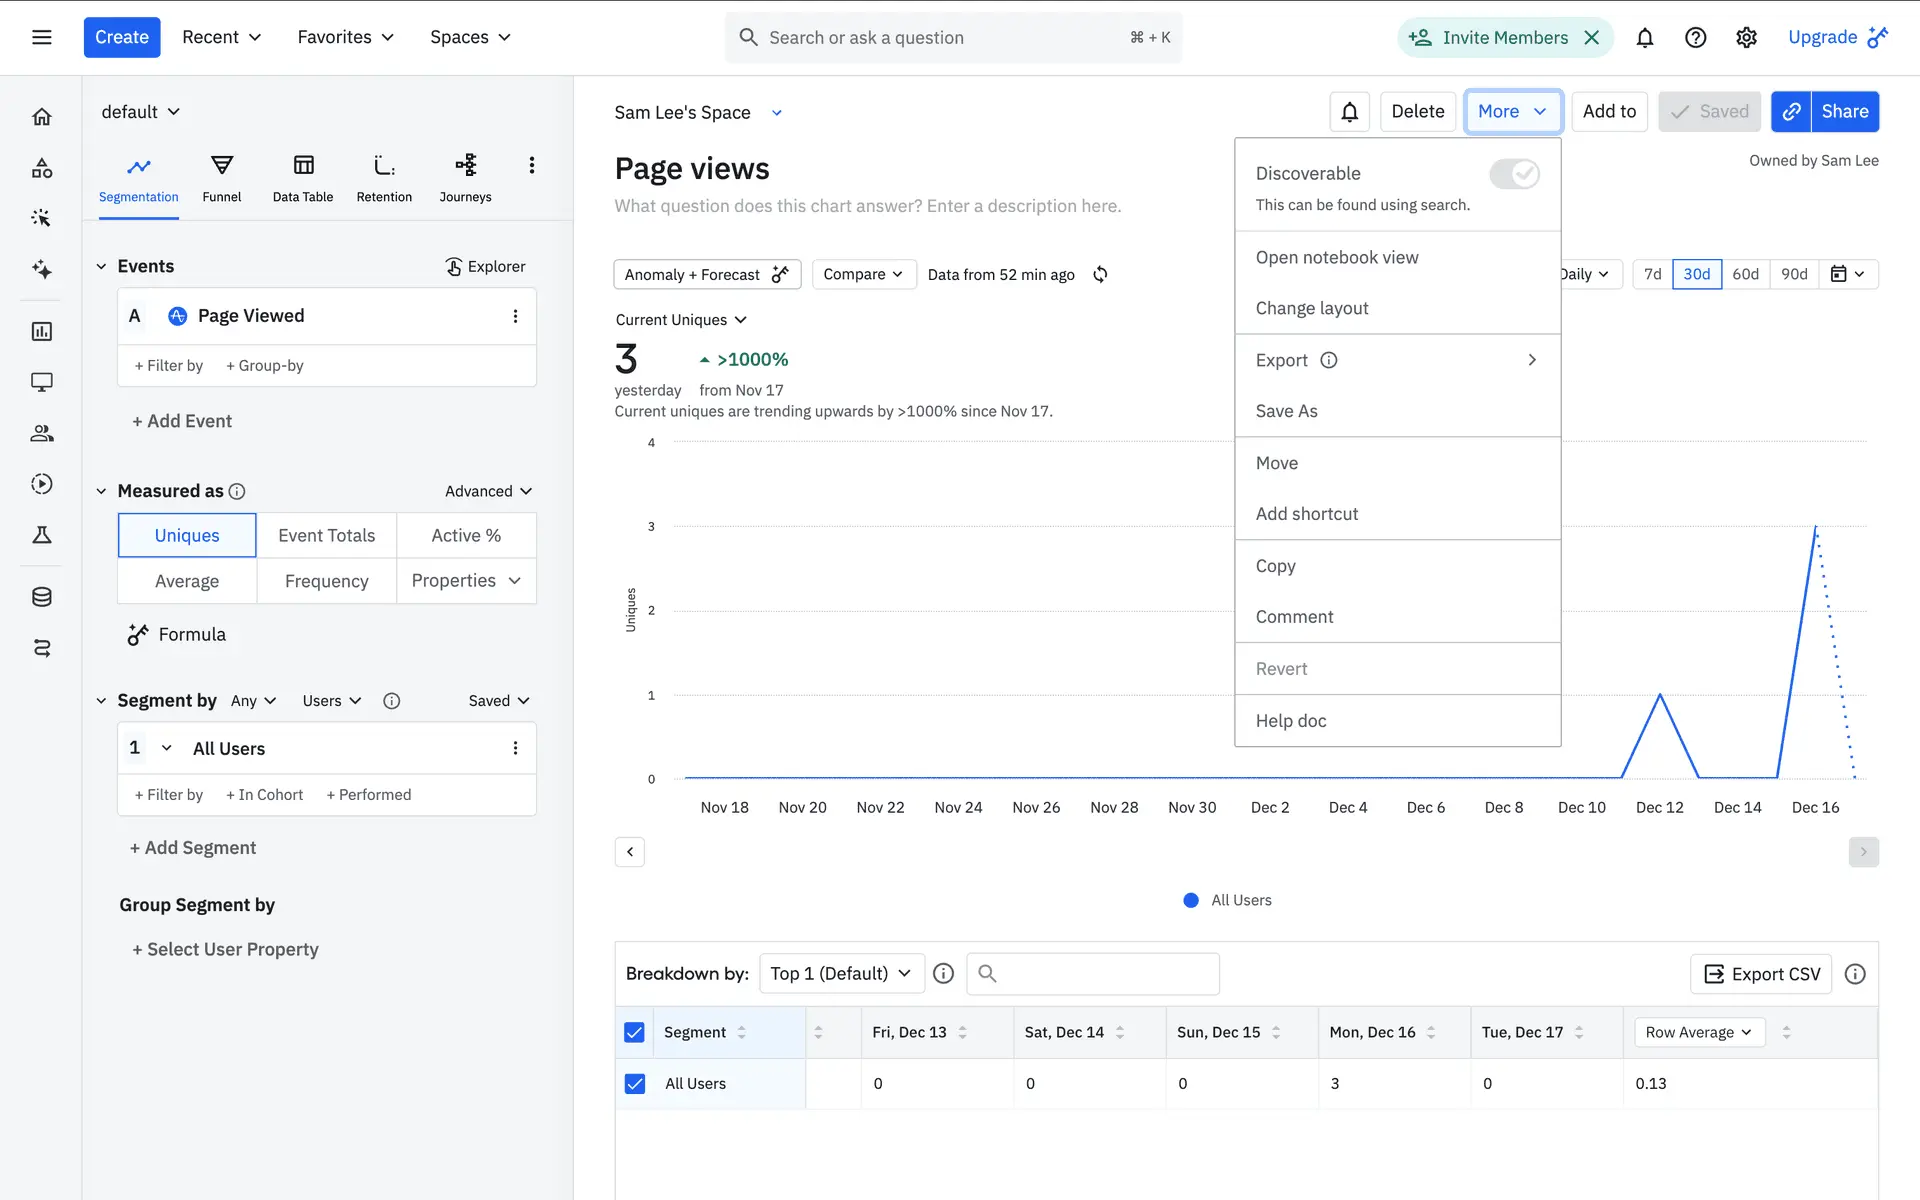Toggle the Discoverable switch

pos(1514,174)
